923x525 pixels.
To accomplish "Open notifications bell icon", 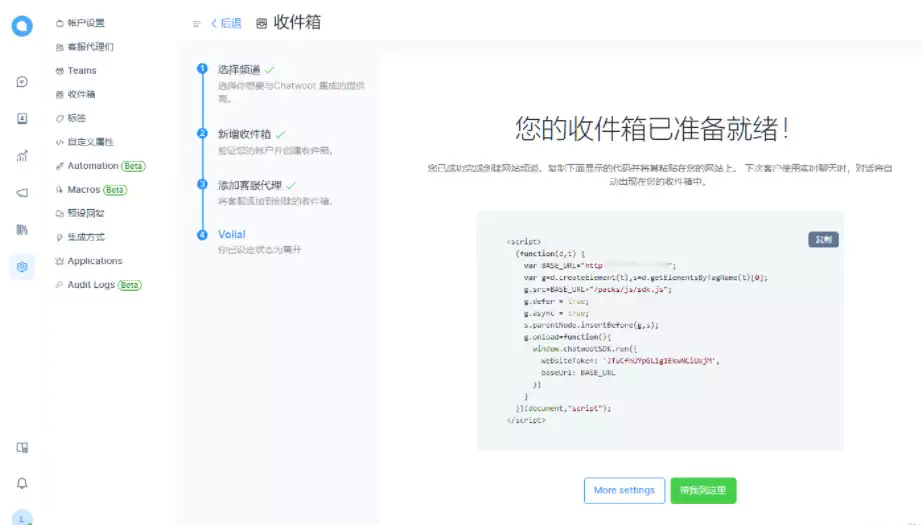I will (22, 483).
